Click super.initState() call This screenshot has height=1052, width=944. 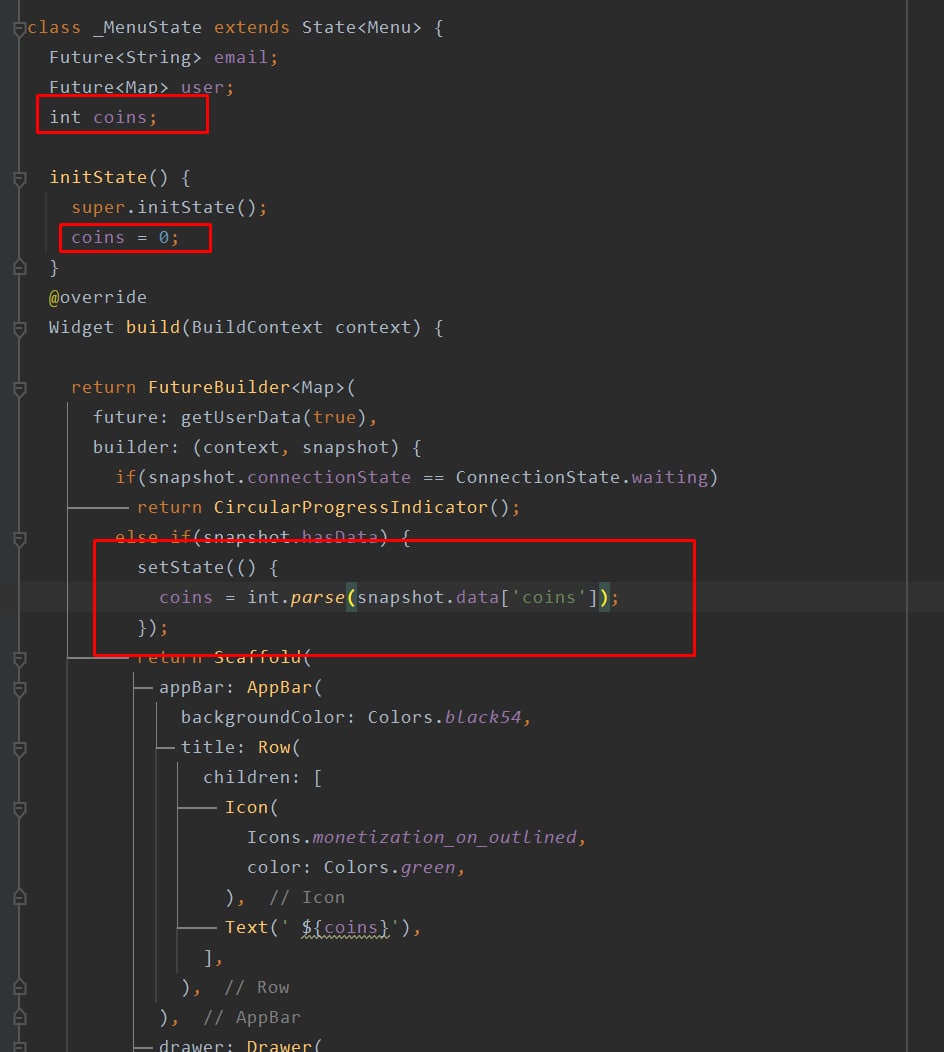coord(163,207)
